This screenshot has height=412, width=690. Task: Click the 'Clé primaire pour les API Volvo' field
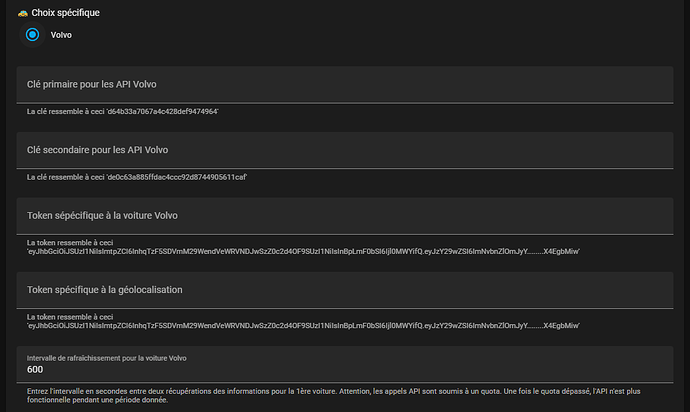(x=345, y=85)
